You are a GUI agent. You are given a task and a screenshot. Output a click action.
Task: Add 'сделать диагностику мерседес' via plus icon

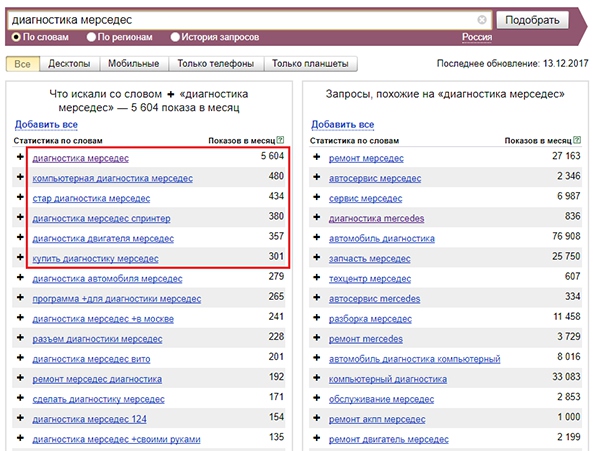tap(20, 398)
